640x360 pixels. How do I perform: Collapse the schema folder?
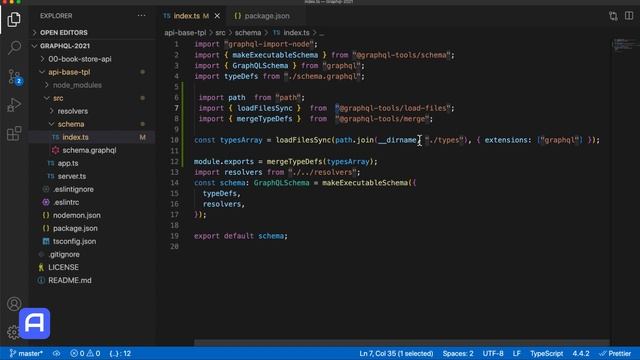tap(71, 124)
